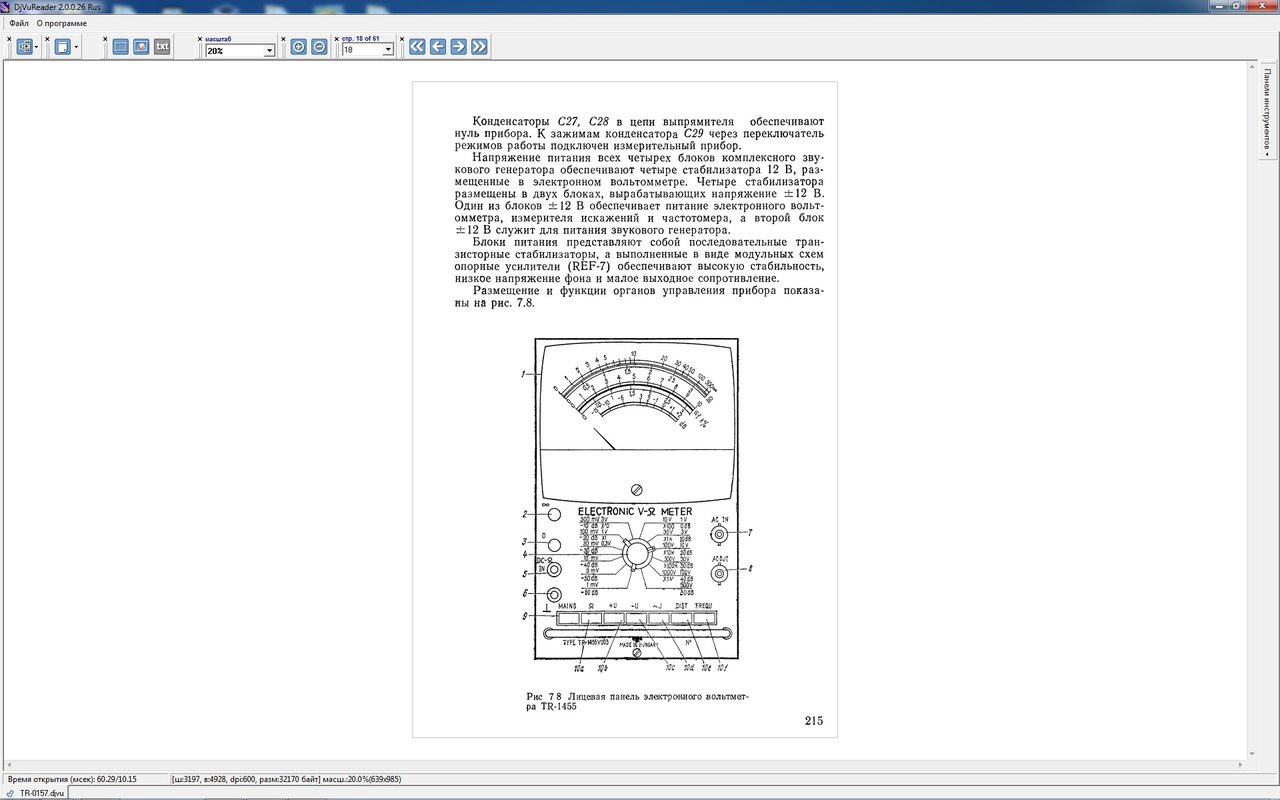
Task: Expand the page layout mode dropdown arrow
Action: point(37,47)
